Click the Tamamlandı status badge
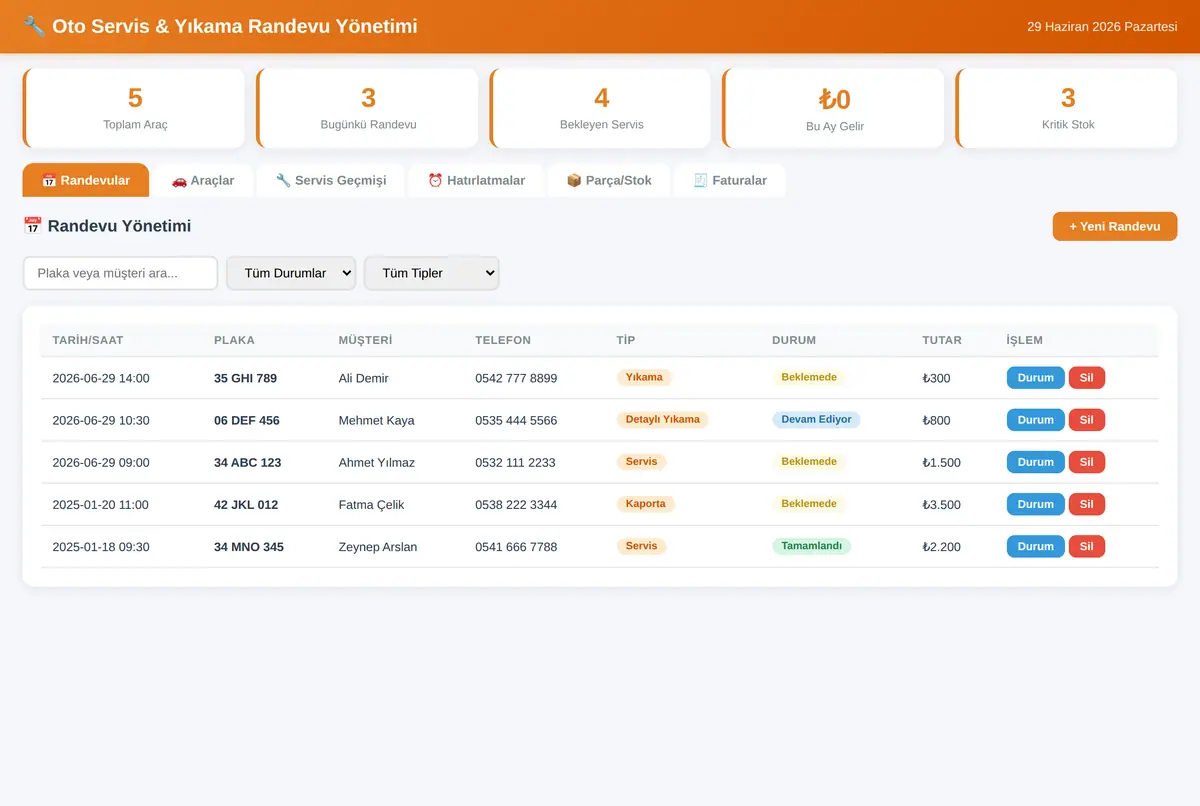Screen dimensions: 1200x806 pyautogui.click(x=811, y=546)
